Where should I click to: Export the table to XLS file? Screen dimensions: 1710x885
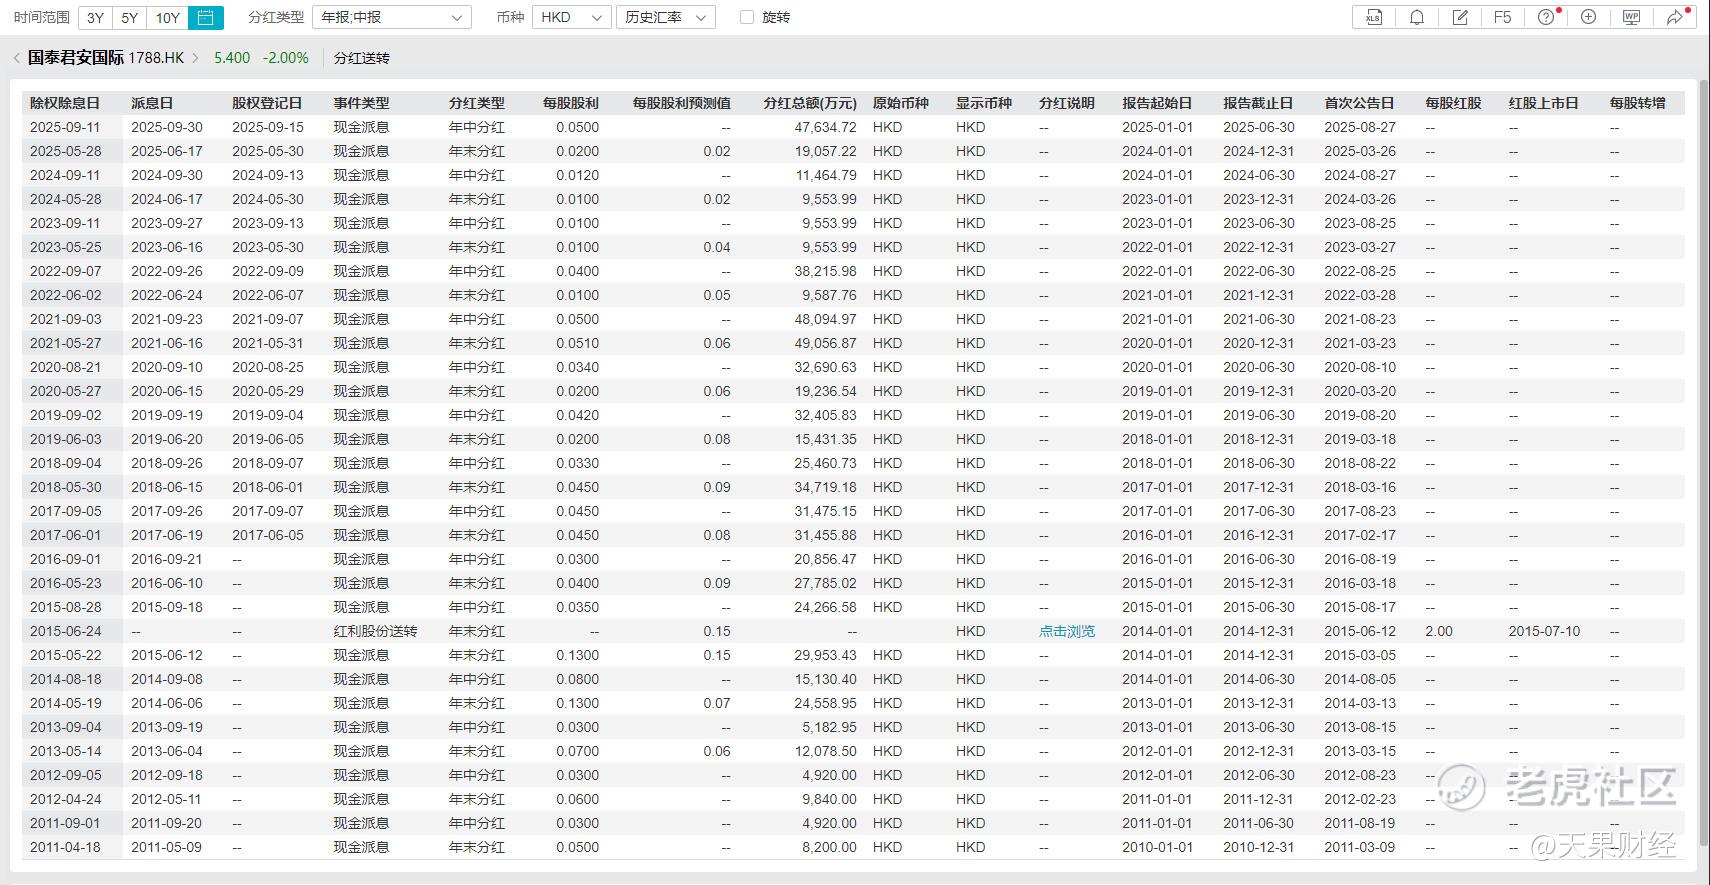pyautogui.click(x=1374, y=17)
